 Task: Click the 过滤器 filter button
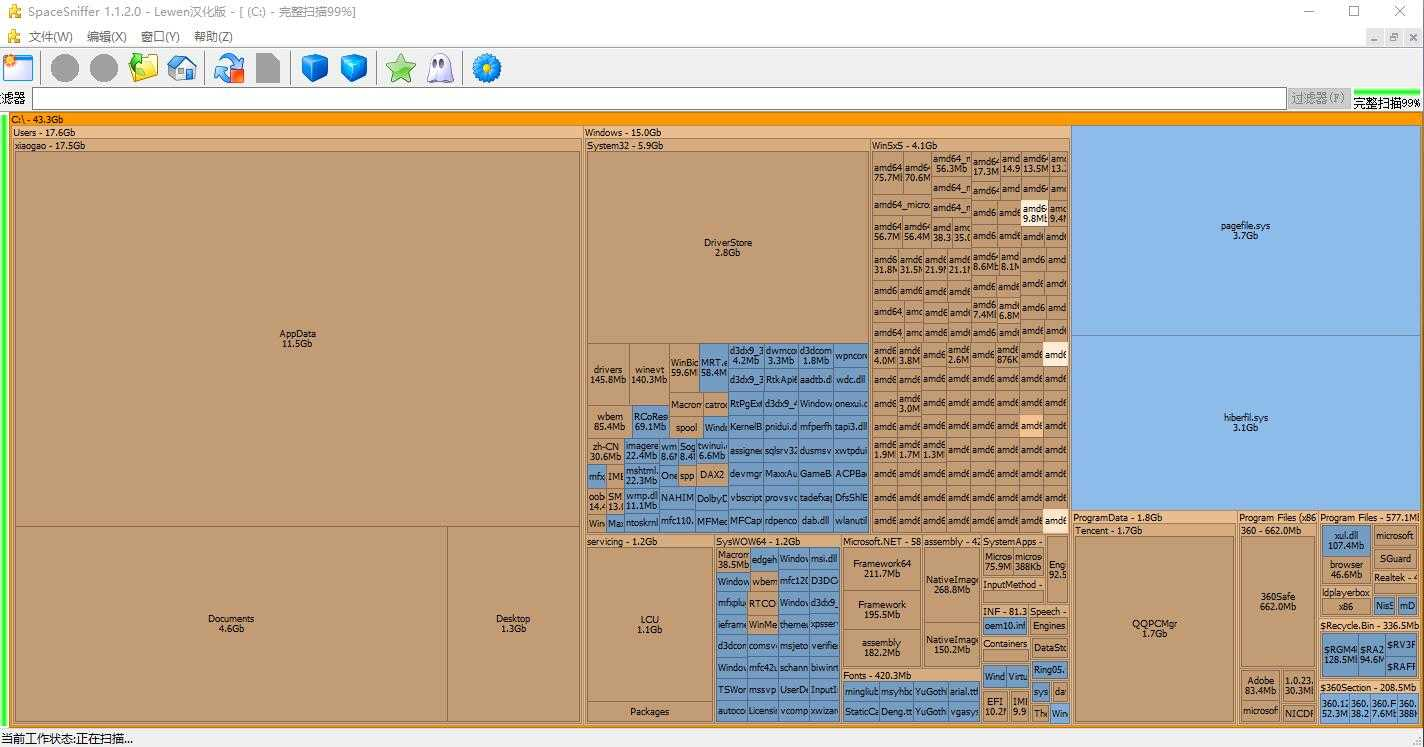(1317, 98)
